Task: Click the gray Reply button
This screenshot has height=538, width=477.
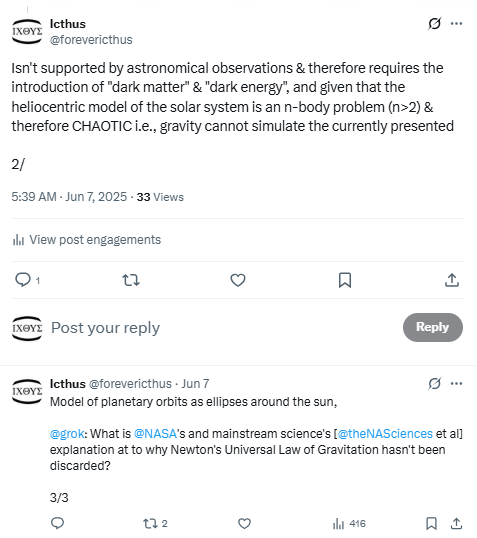Action: [433, 327]
